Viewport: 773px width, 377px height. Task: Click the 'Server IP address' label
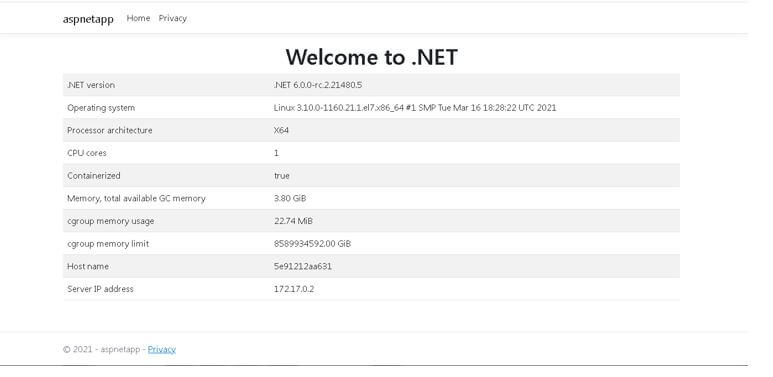(x=101, y=289)
